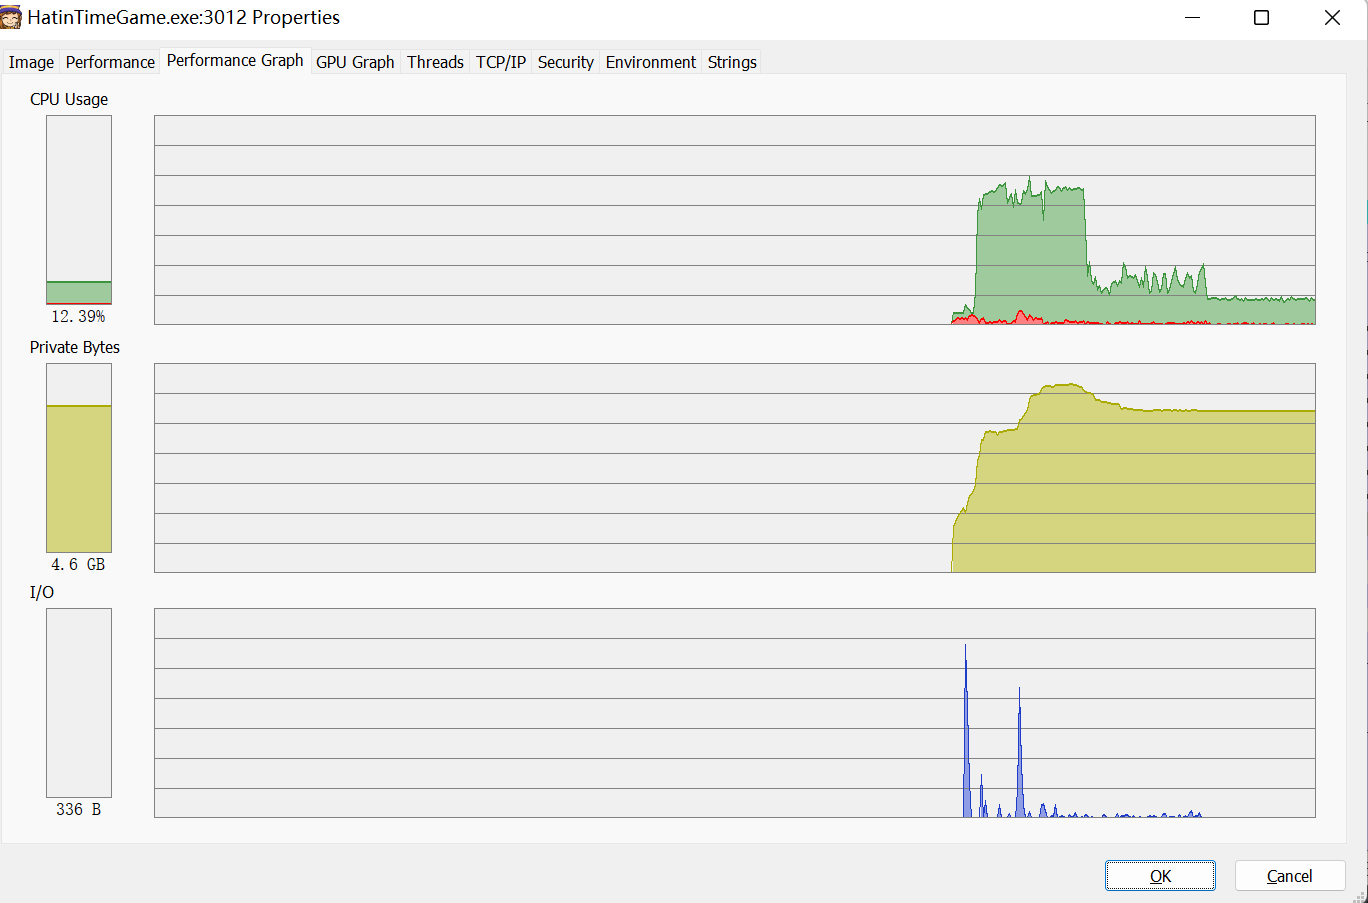Confirm the dialog with OK
This screenshot has height=903, width=1368.
coord(1160,875)
